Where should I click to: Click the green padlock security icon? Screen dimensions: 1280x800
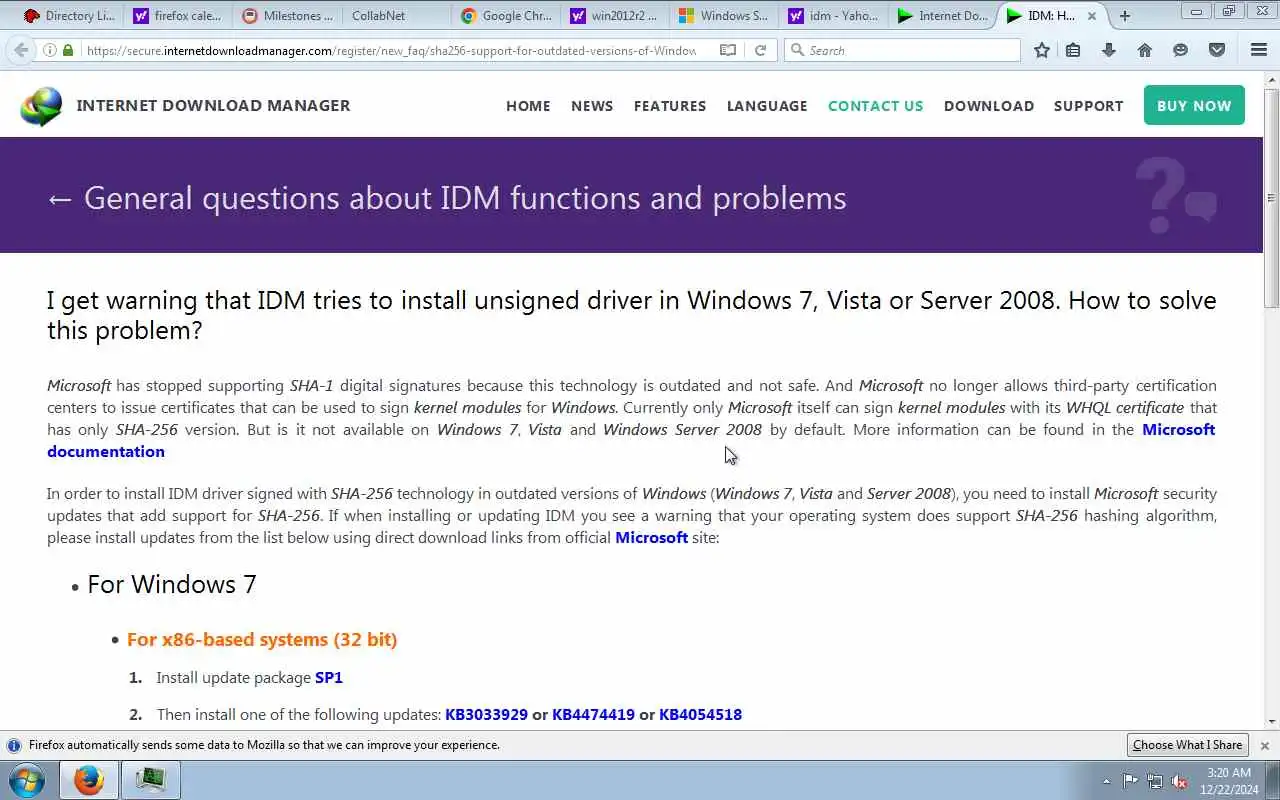67,50
